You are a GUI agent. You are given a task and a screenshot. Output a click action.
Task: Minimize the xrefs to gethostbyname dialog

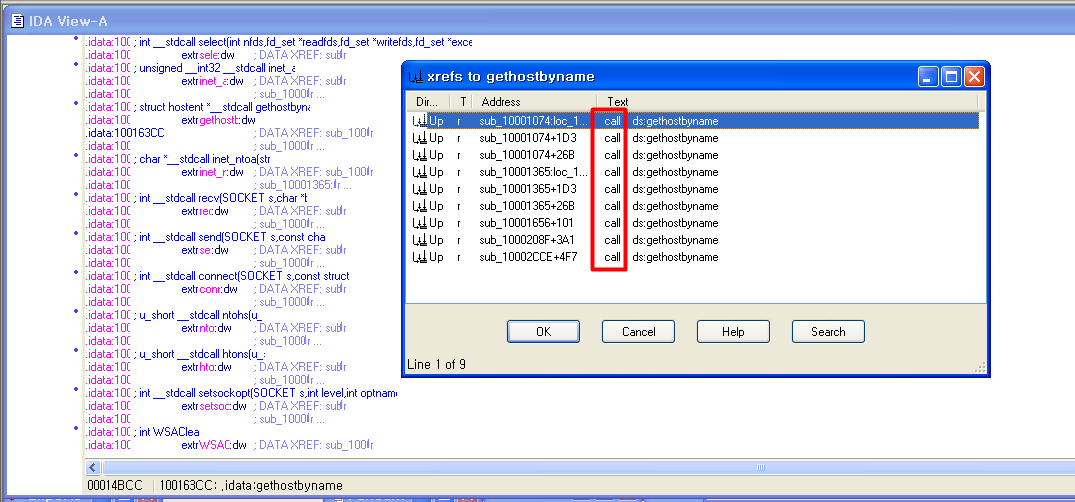pos(929,76)
